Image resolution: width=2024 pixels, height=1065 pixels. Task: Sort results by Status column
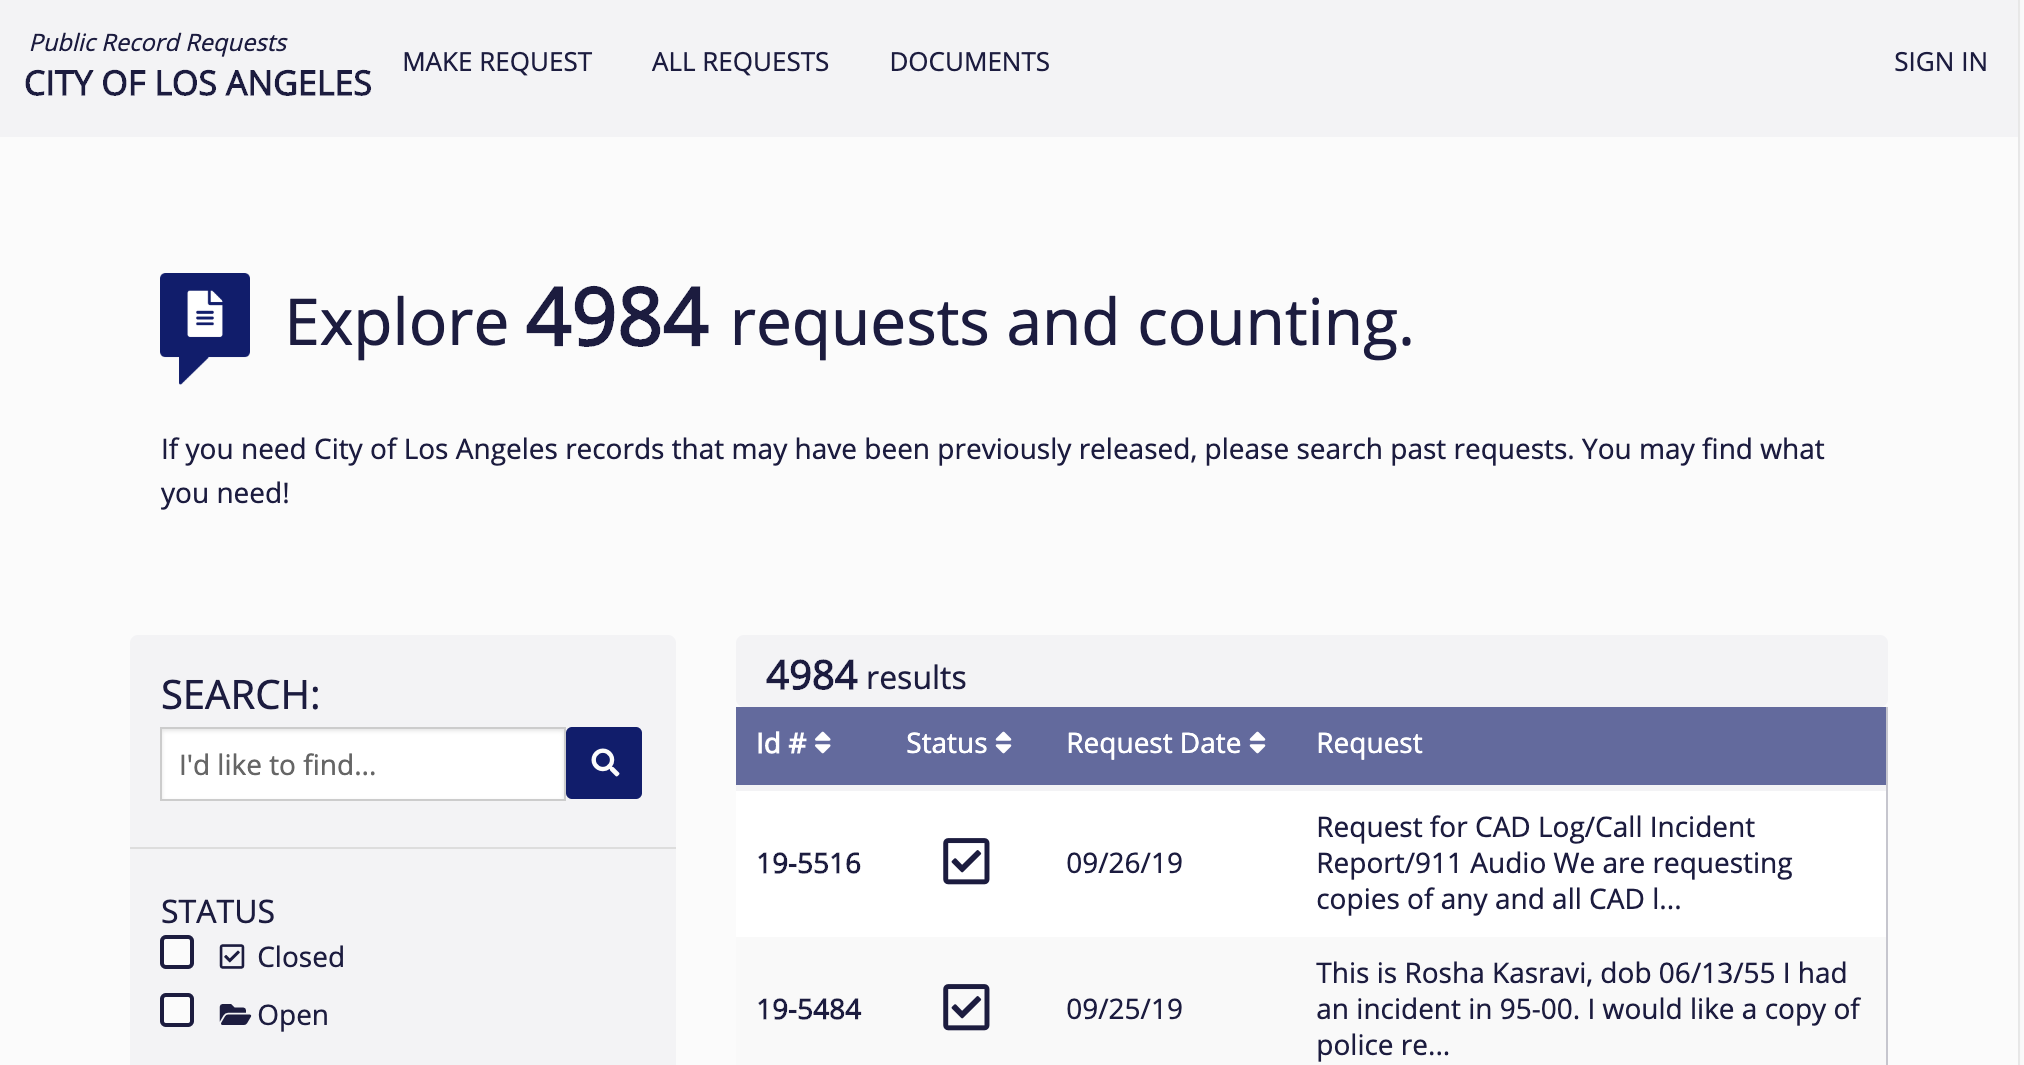pos(959,743)
